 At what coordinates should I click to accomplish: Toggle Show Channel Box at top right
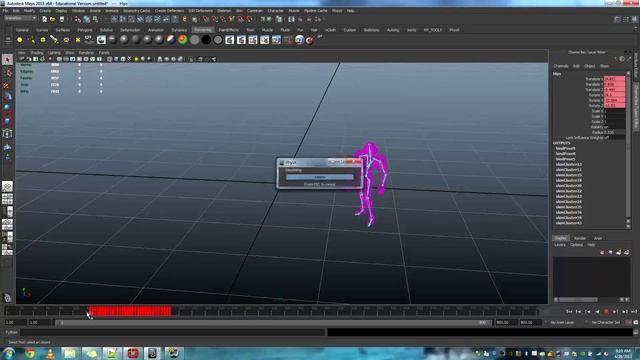coord(634,19)
